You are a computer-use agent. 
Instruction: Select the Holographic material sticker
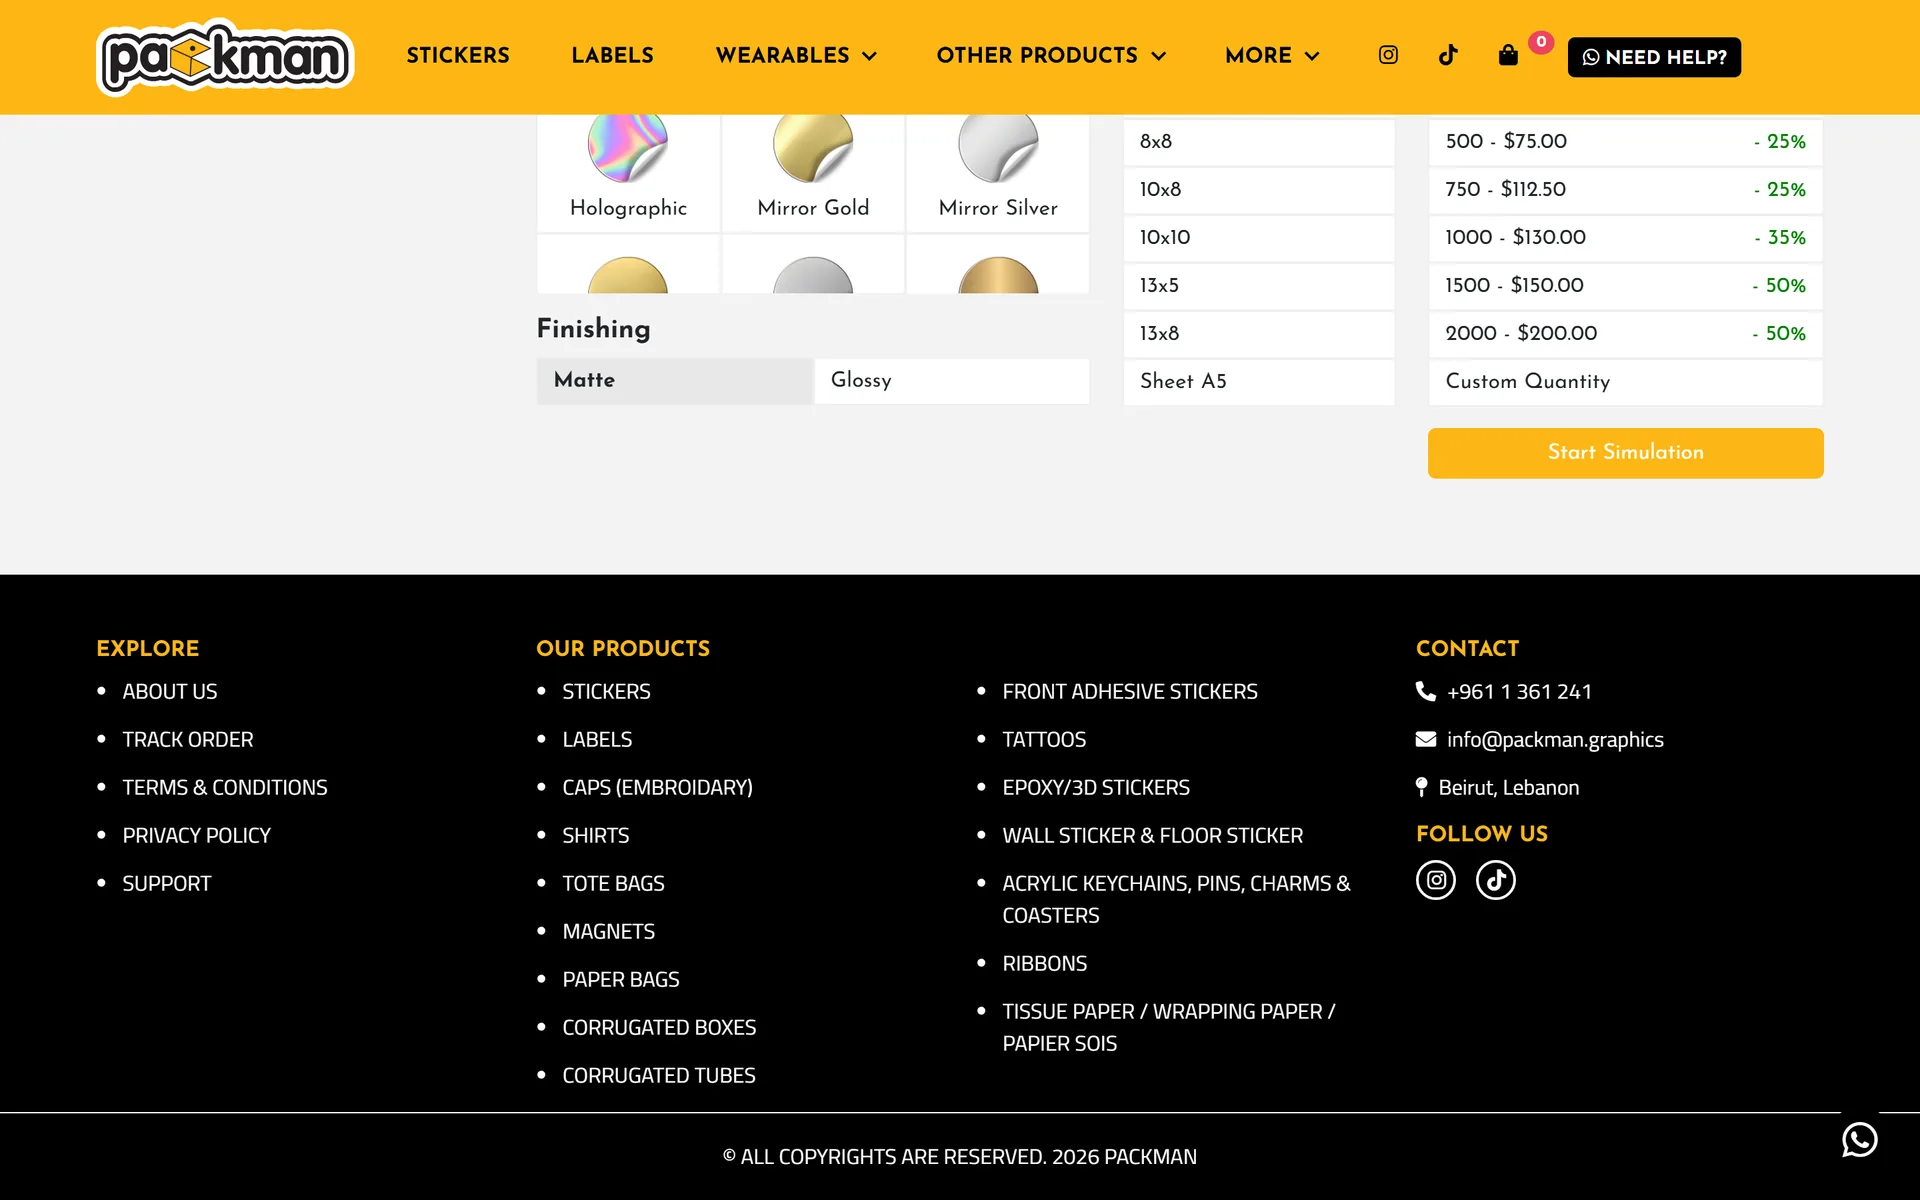[628, 172]
